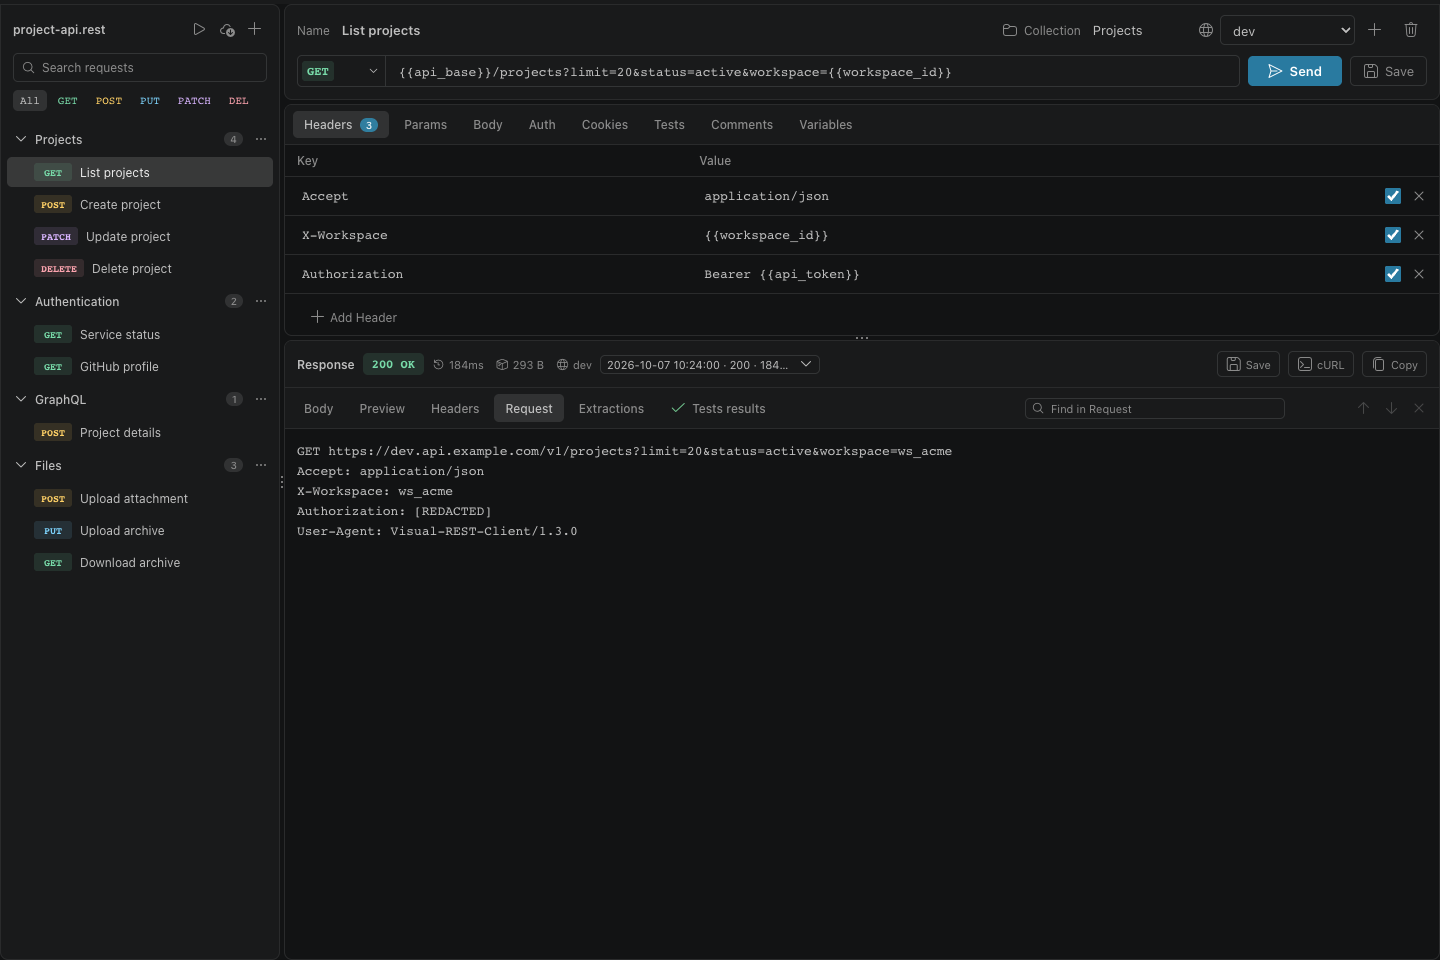Filter requests by PATCH method
This screenshot has height=960, width=1440.
pos(194,100)
